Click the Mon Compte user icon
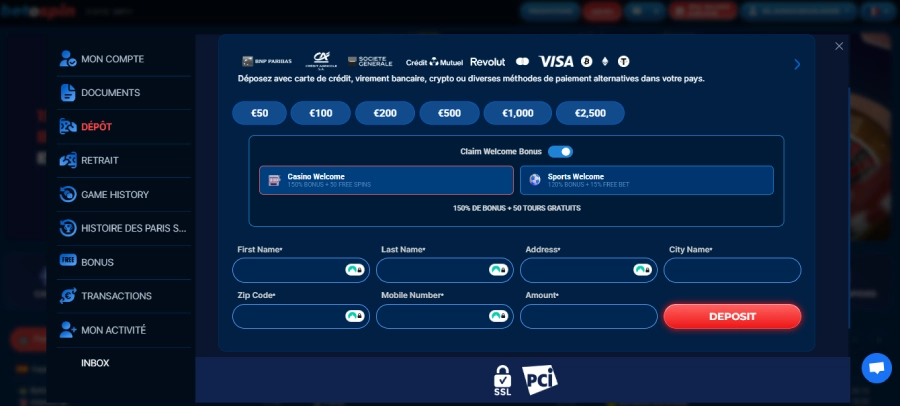Screen dimensions: 900x406 [68, 59]
